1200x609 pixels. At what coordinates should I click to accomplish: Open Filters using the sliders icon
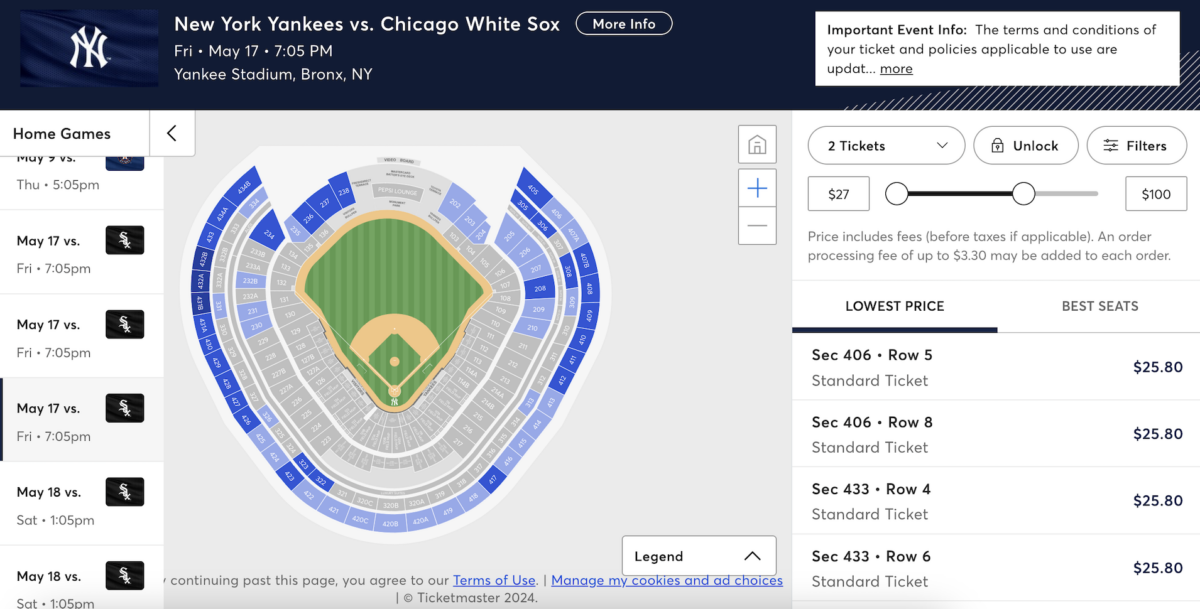click(1136, 145)
